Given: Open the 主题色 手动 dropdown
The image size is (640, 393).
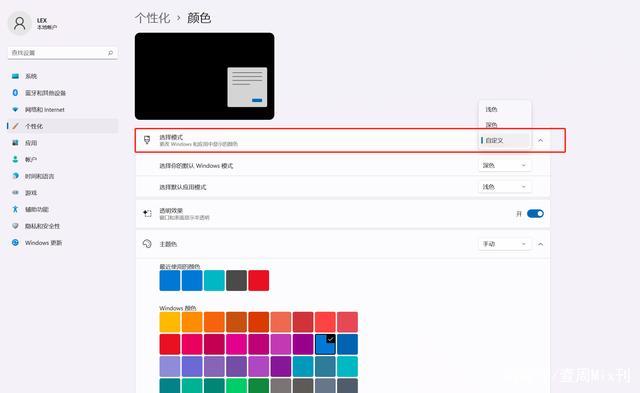Looking at the screenshot, I should 504,244.
